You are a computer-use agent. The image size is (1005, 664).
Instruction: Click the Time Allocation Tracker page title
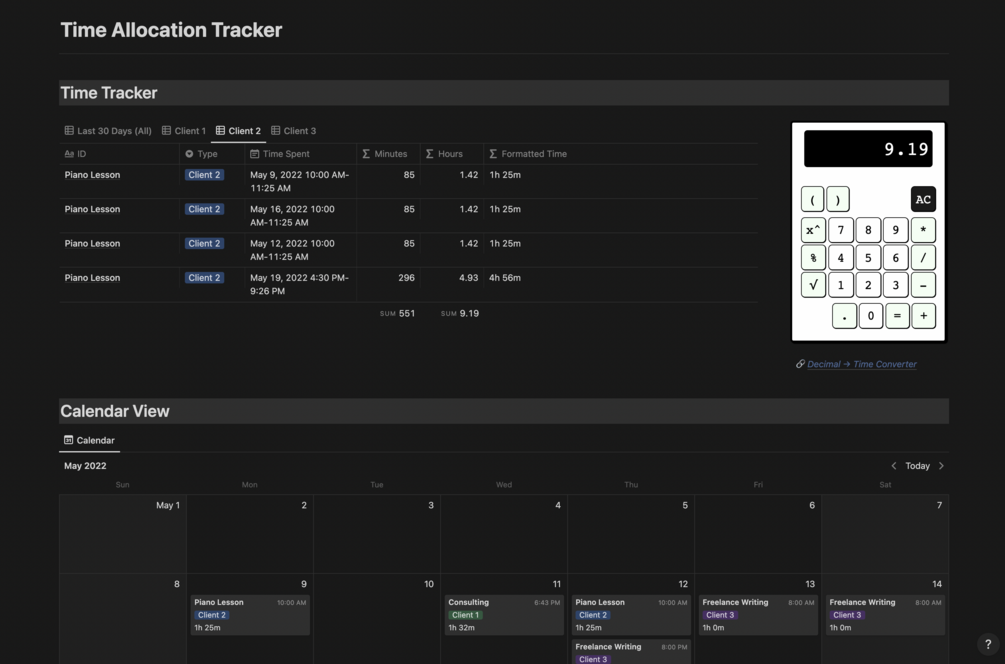coord(171,30)
